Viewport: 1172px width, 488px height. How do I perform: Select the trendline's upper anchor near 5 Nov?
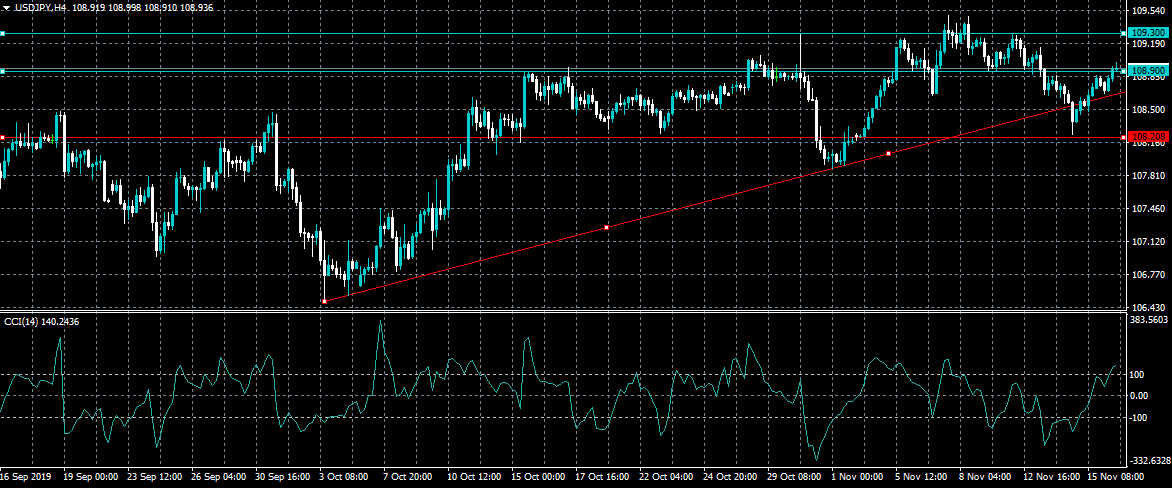click(x=889, y=153)
